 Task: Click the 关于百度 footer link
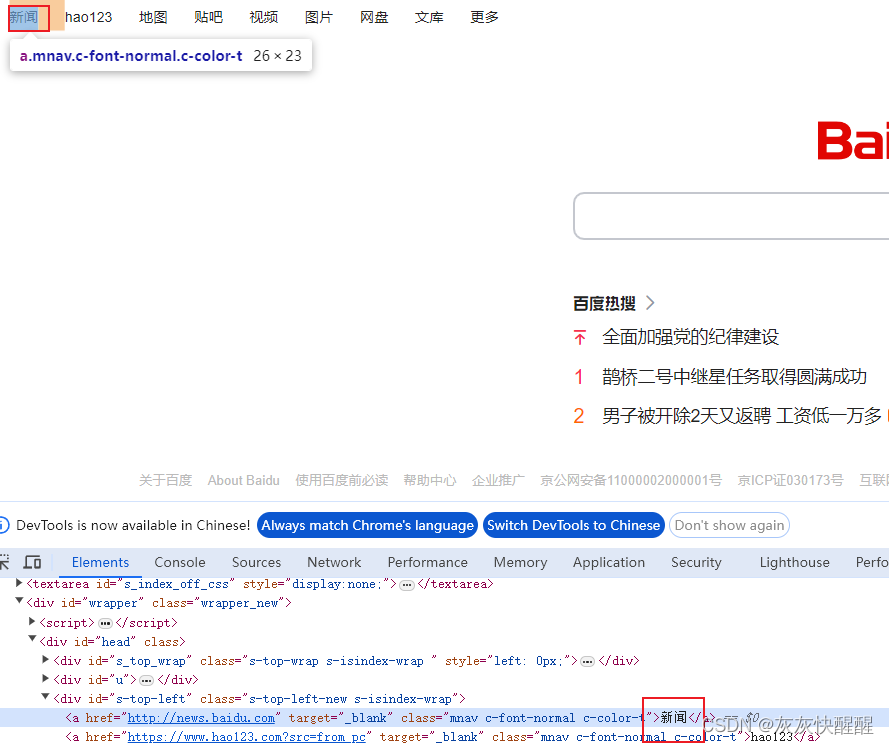coord(166,480)
